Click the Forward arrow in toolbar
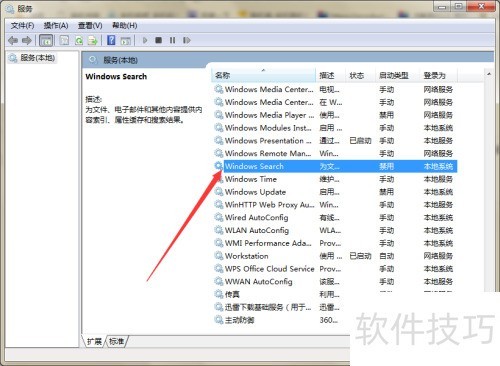Image resolution: width=500 pixels, height=366 pixels. [27, 41]
